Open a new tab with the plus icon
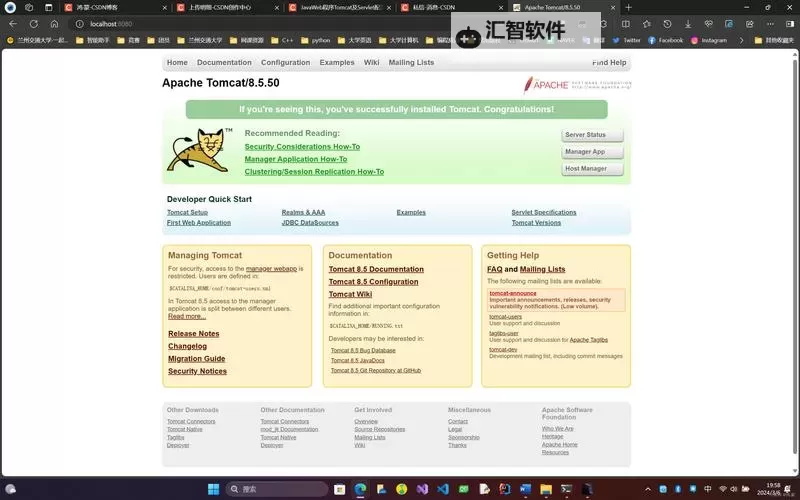The image size is (800, 500). click(x=629, y=7)
